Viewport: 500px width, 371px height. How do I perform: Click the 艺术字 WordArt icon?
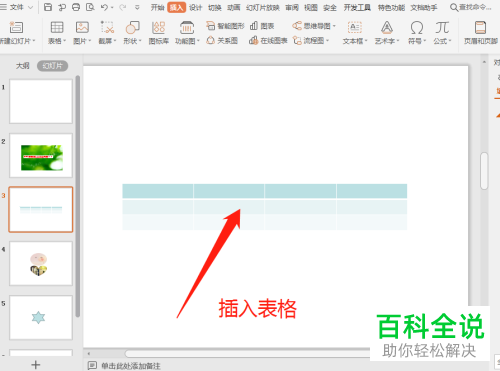[x=387, y=27]
